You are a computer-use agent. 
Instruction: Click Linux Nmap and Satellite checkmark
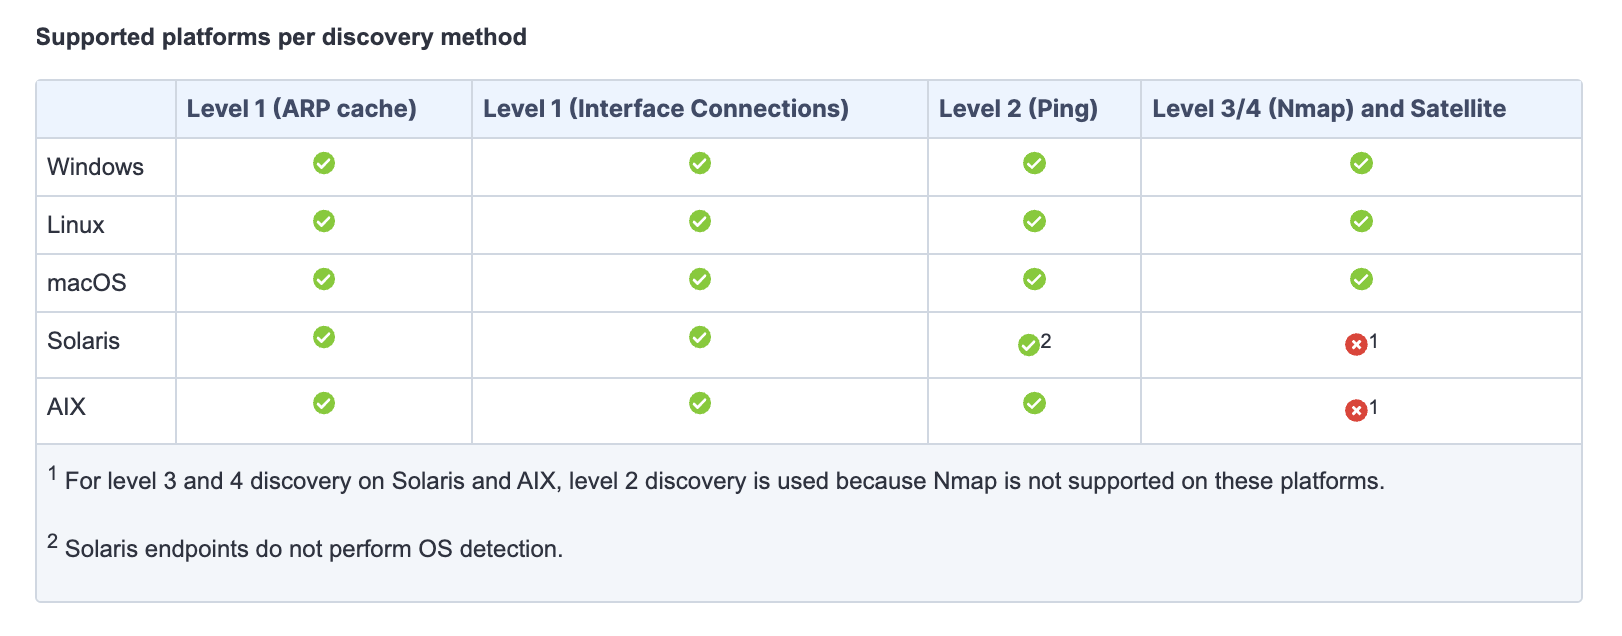click(x=1361, y=221)
